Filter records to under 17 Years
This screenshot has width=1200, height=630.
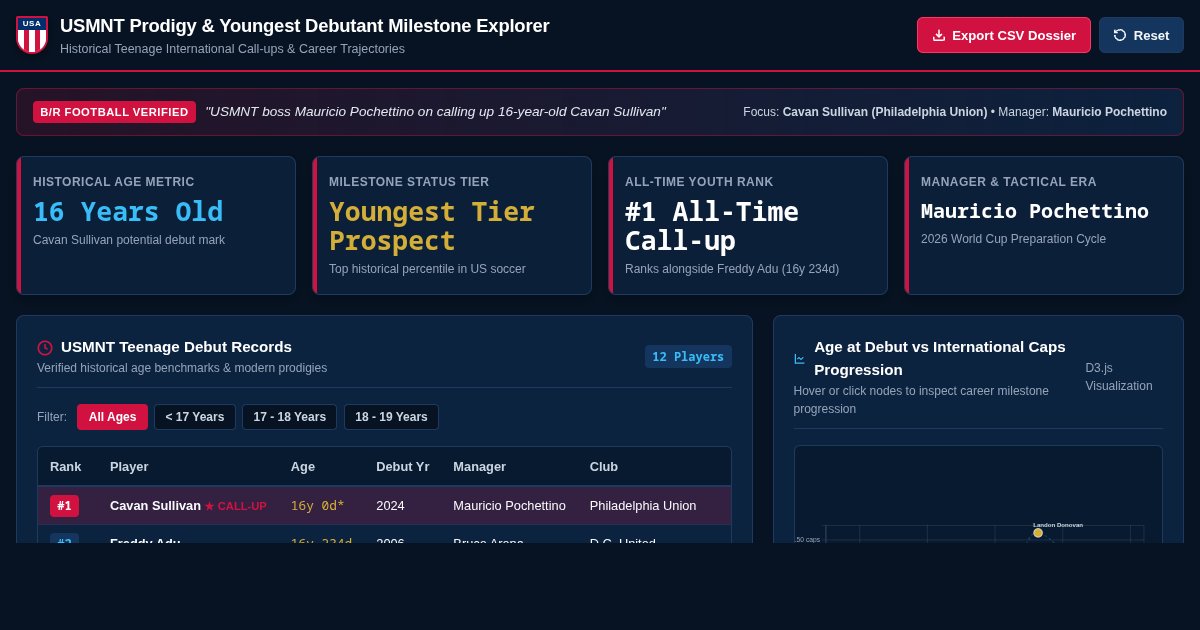[x=195, y=417]
